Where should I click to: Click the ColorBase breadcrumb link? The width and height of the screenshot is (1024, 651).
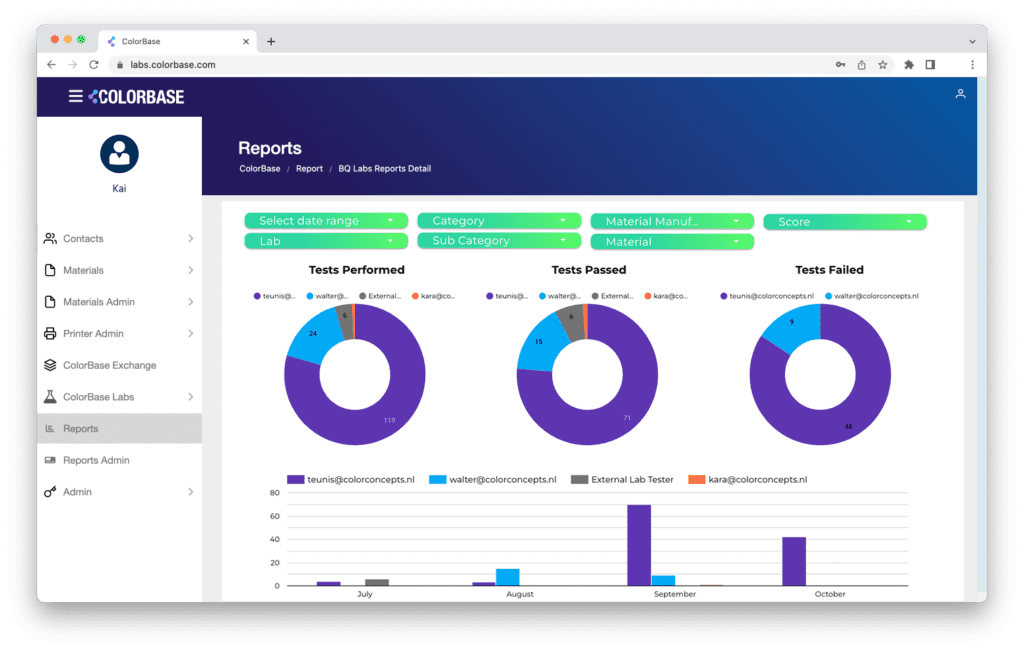(x=259, y=168)
